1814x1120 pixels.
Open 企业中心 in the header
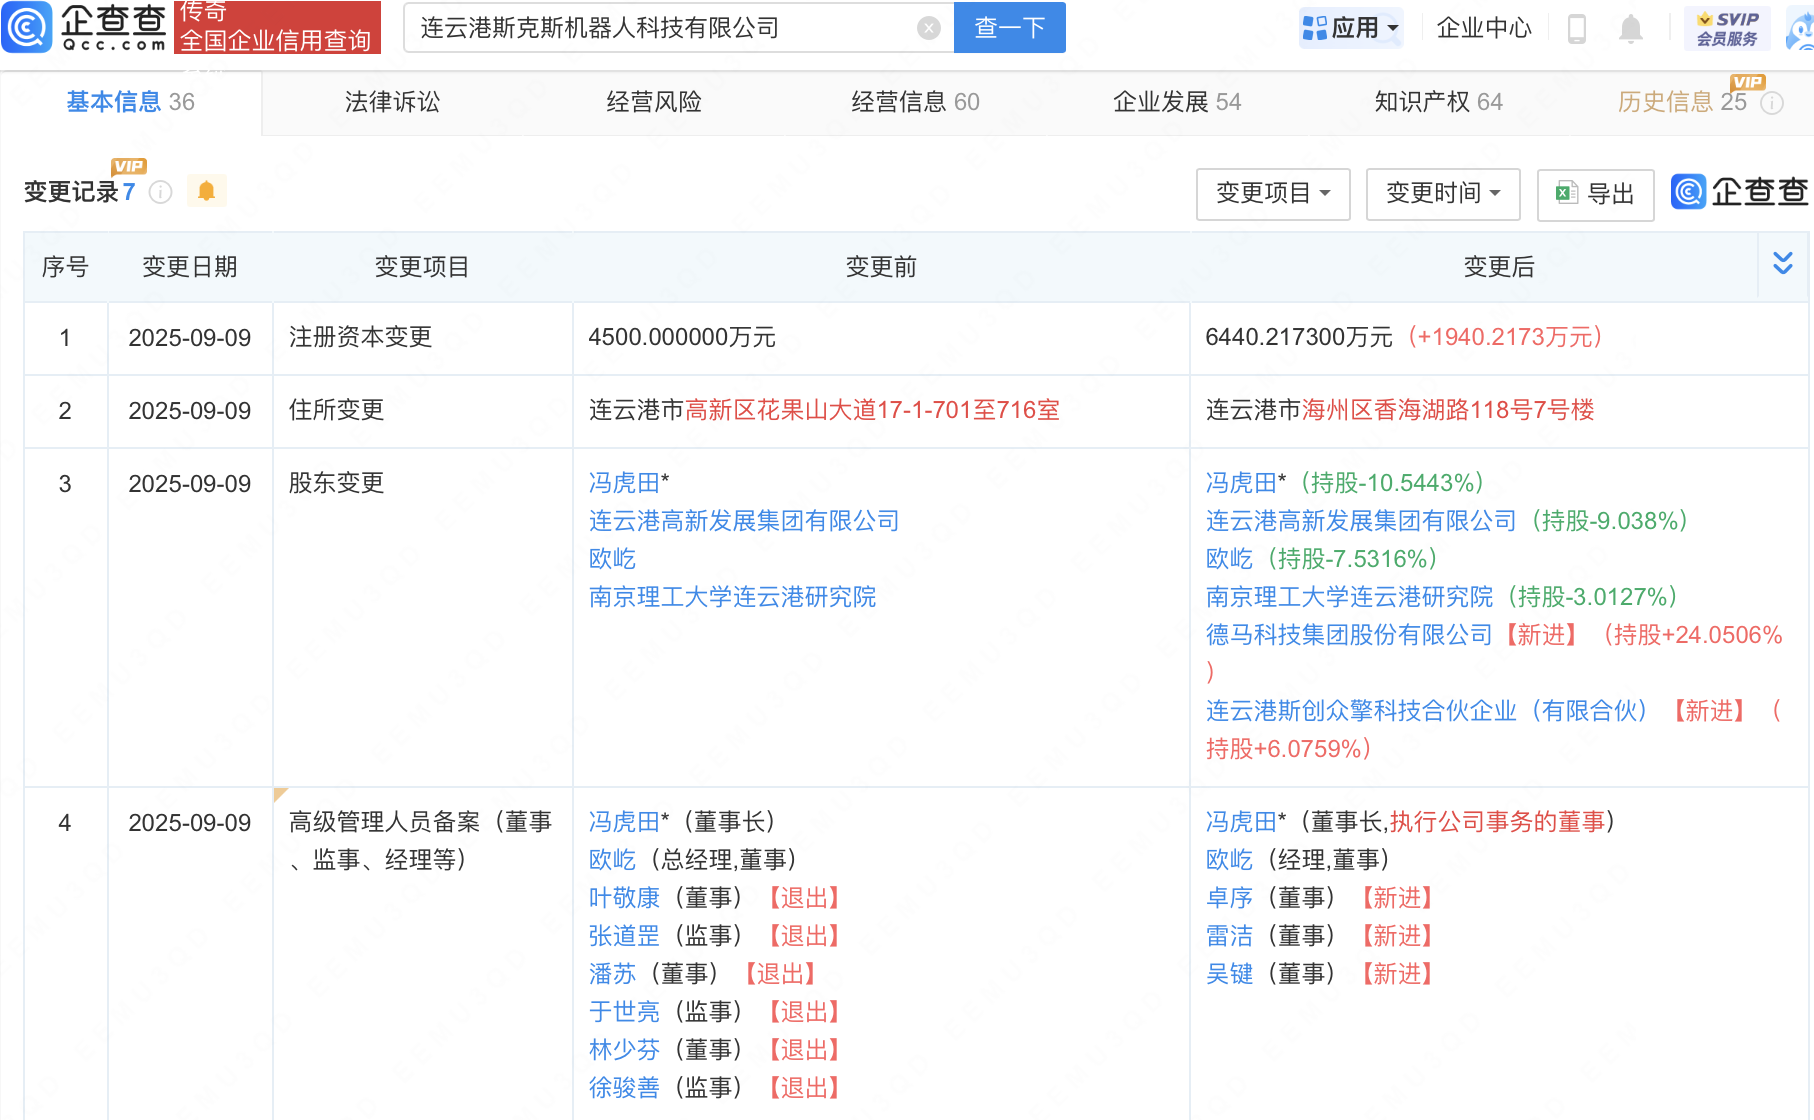1483,28
